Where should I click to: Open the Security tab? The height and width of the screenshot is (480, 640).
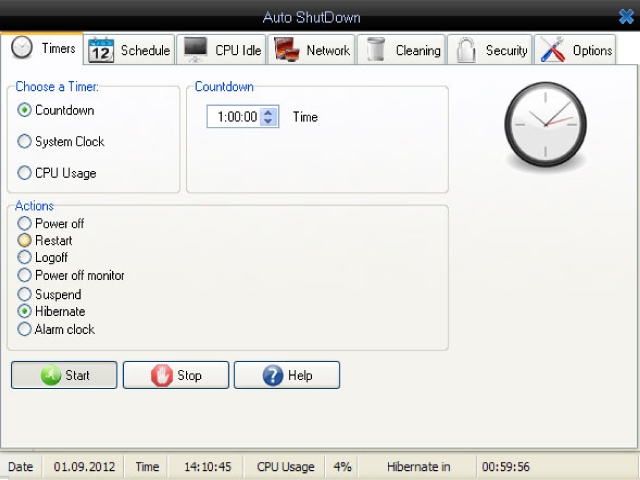pos(490,50)
